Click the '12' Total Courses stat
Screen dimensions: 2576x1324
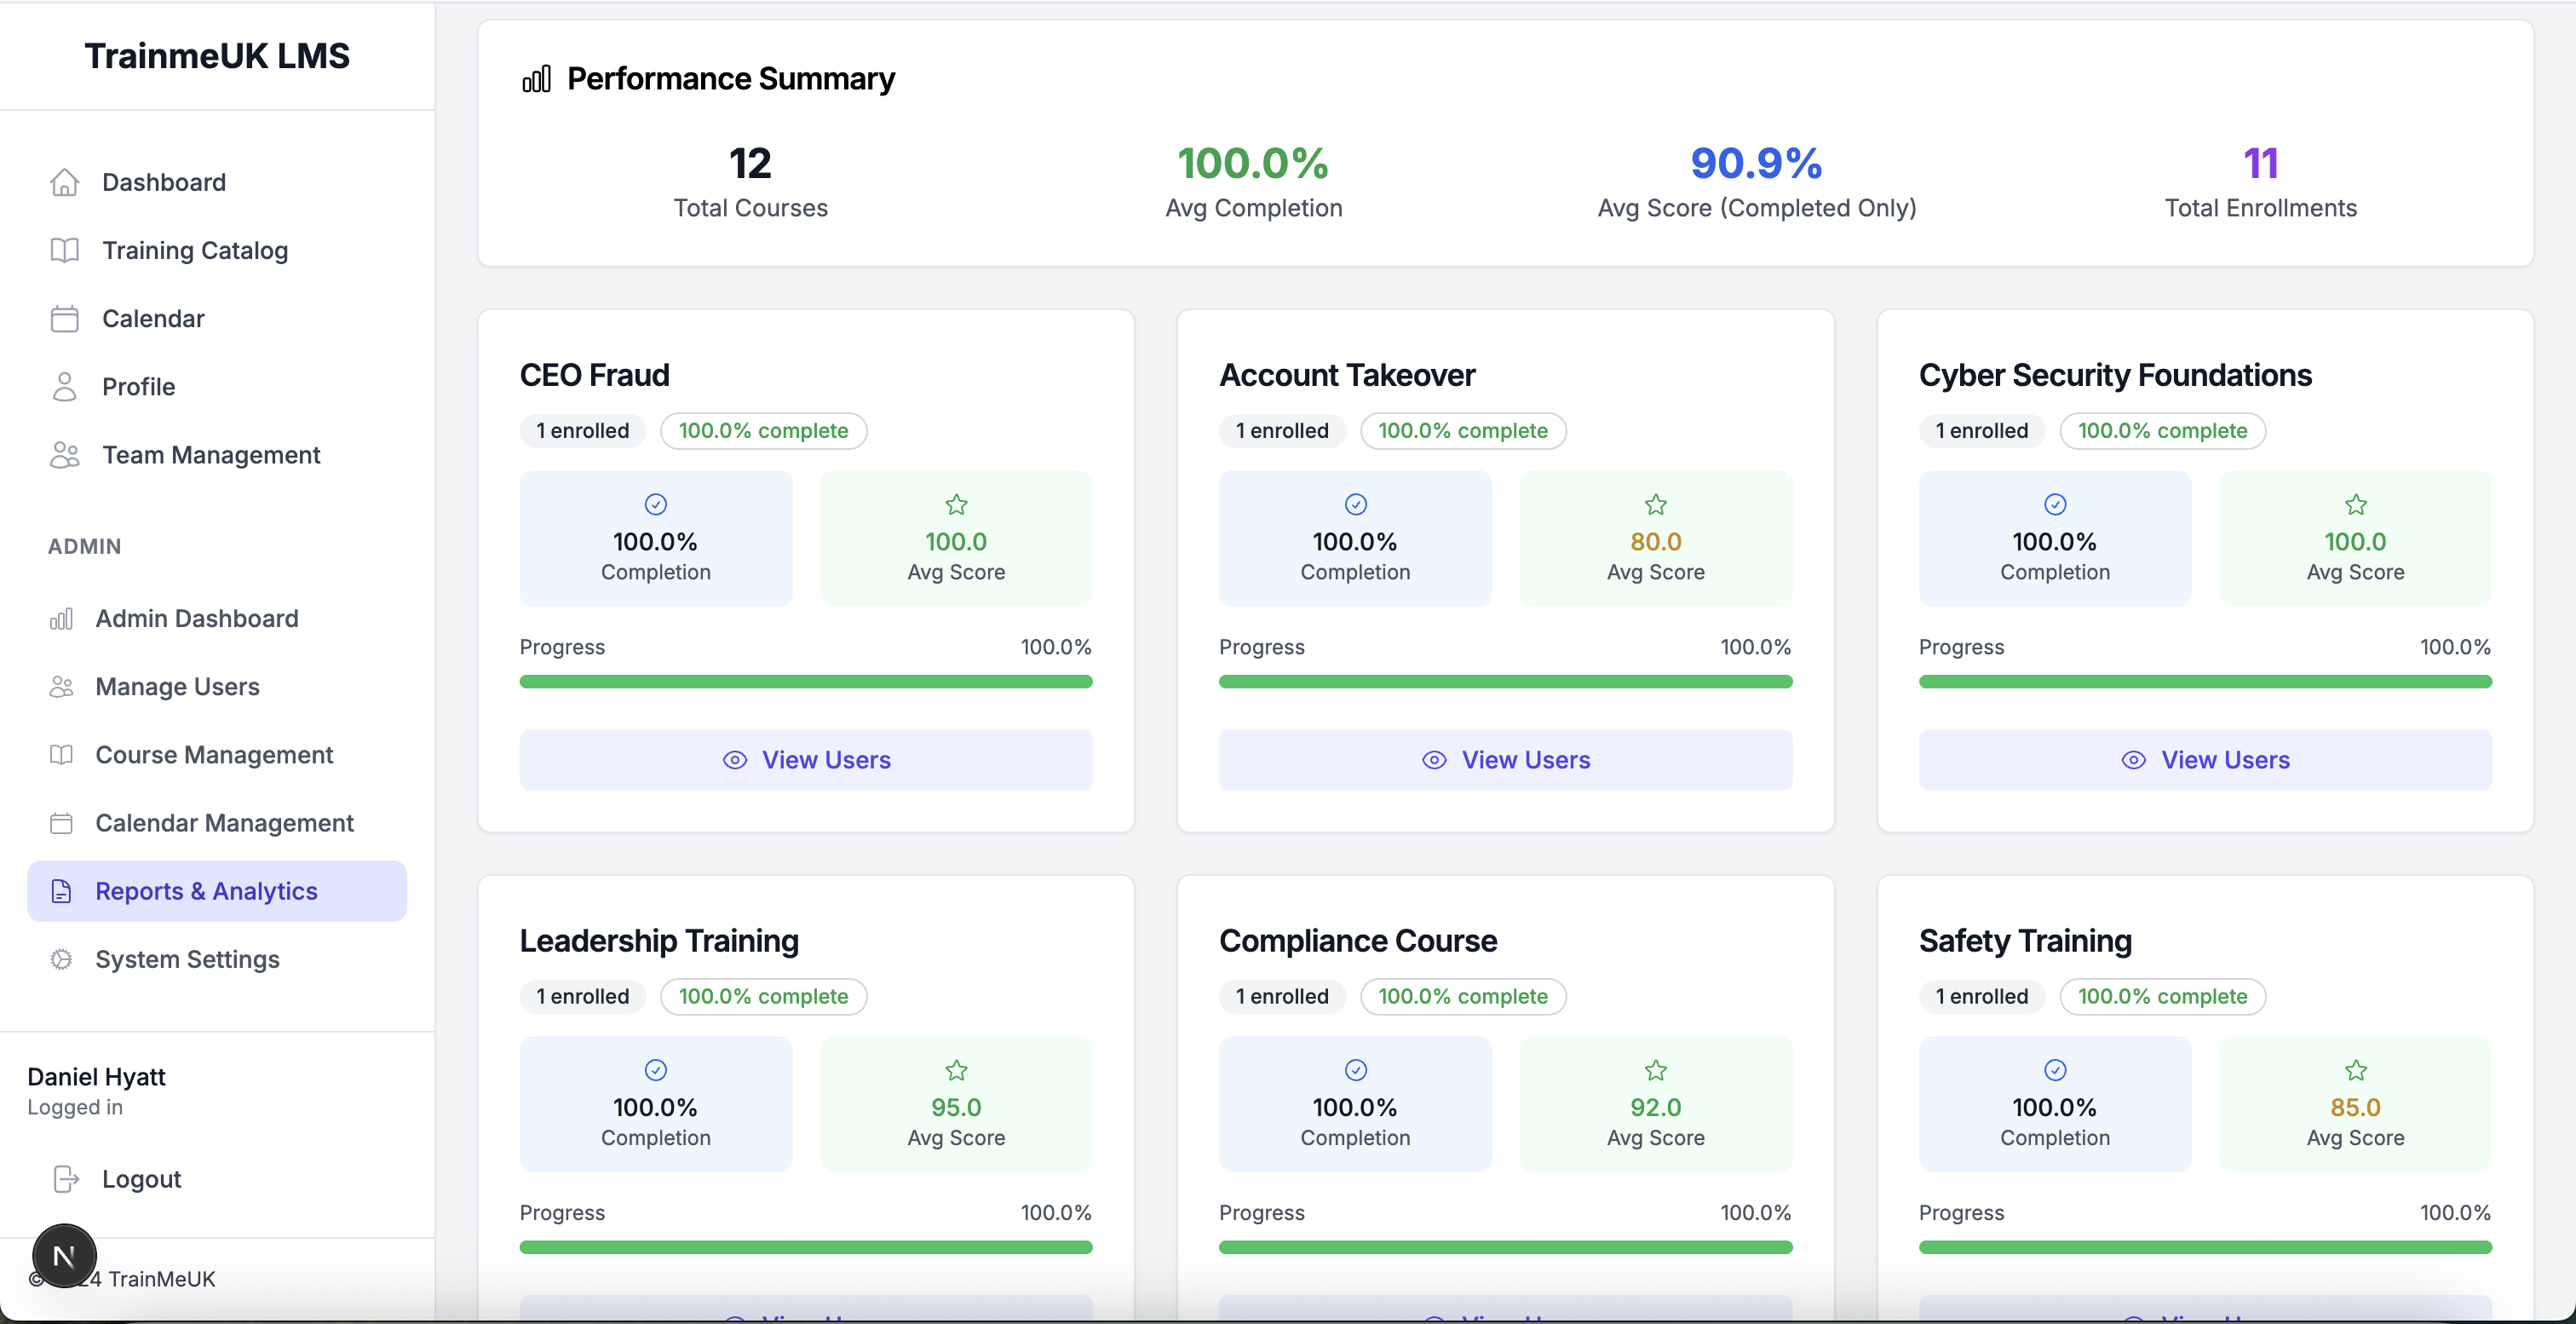pyautogui.click(x=750, y=163)
